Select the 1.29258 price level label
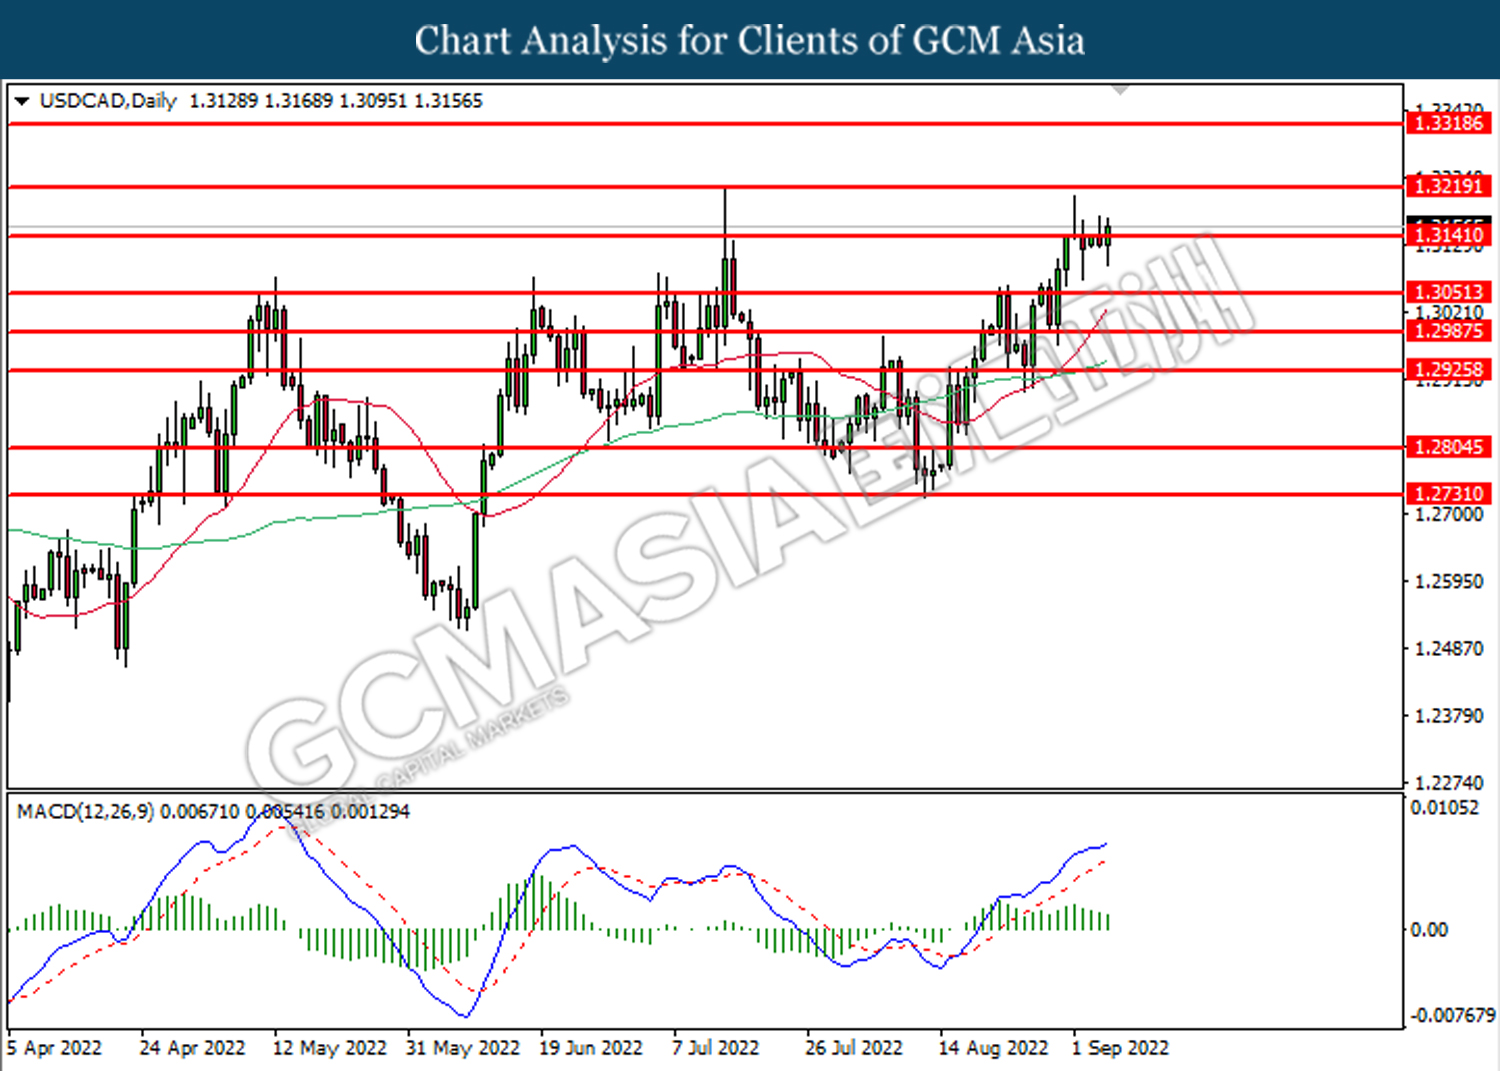The image size is (1500, 1071). 1448,370
